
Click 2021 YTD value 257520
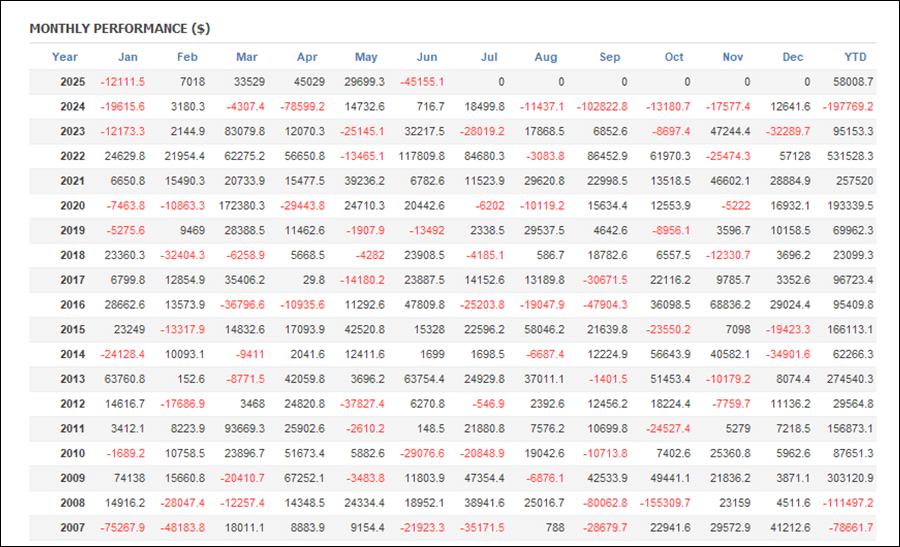pyautogui.click(x=854, y=181)
